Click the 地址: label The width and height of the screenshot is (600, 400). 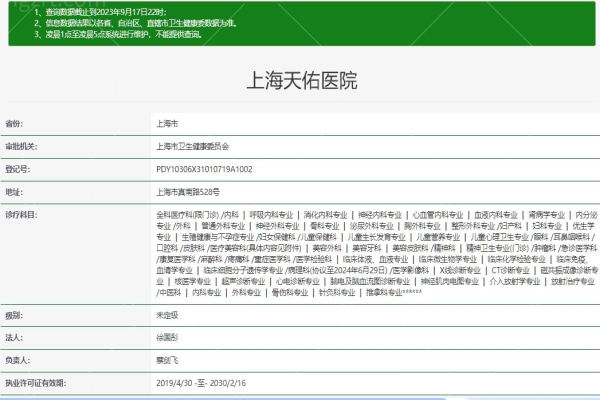click(14, 192)
